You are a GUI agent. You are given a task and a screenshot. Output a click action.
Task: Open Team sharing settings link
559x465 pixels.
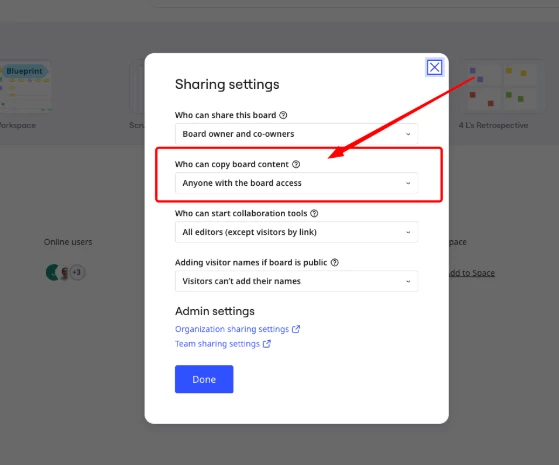pos(223,344)
